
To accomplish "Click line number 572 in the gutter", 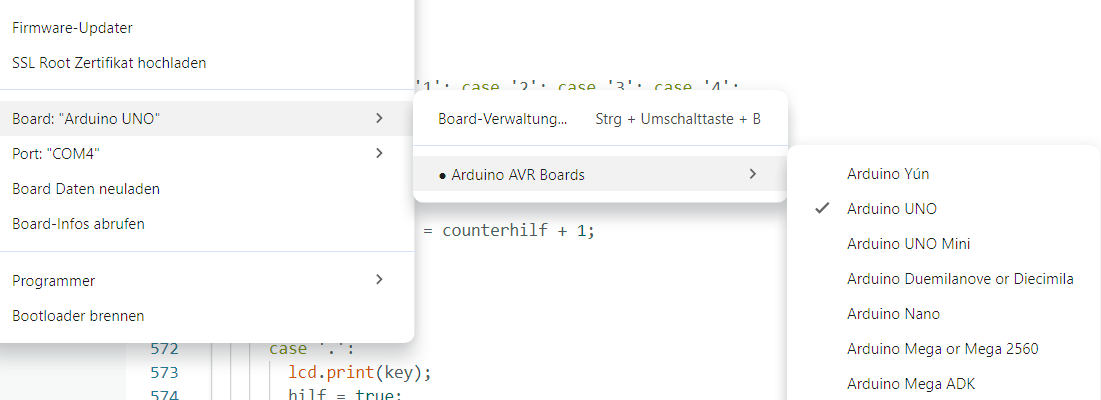I will pyautogui.click(x=164, y=349).
